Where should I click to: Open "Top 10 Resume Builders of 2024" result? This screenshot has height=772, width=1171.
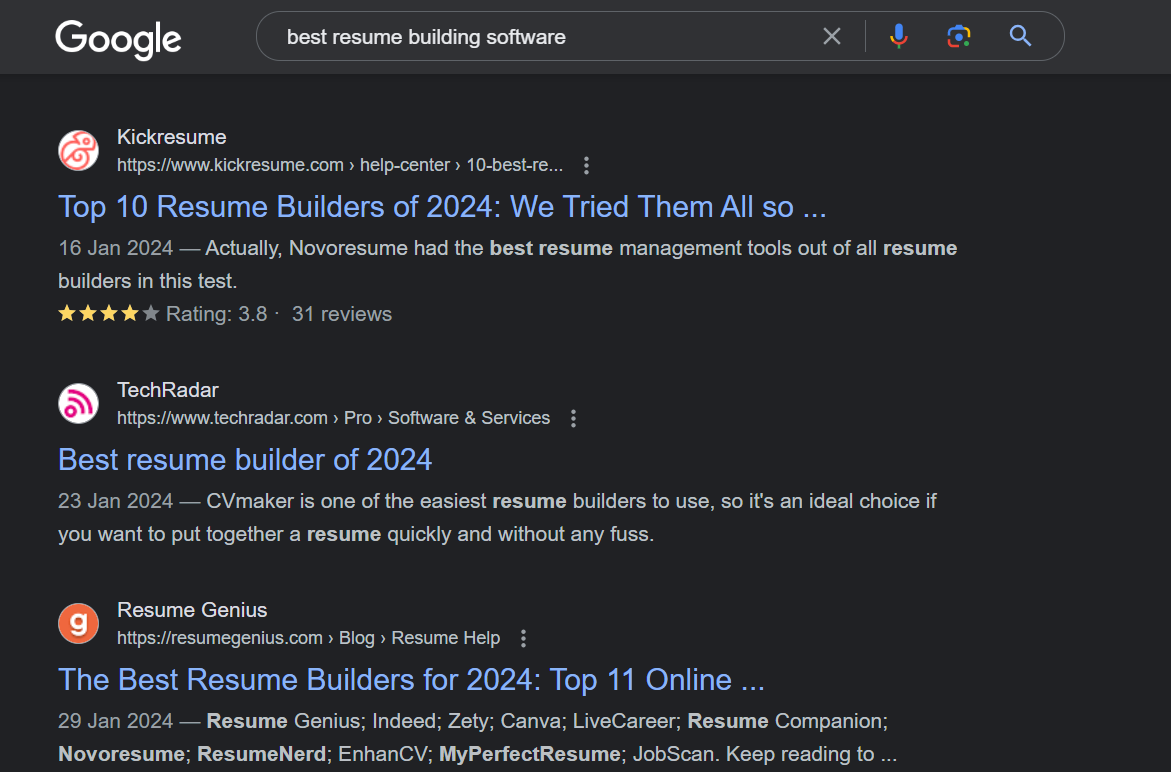(442, 207)
